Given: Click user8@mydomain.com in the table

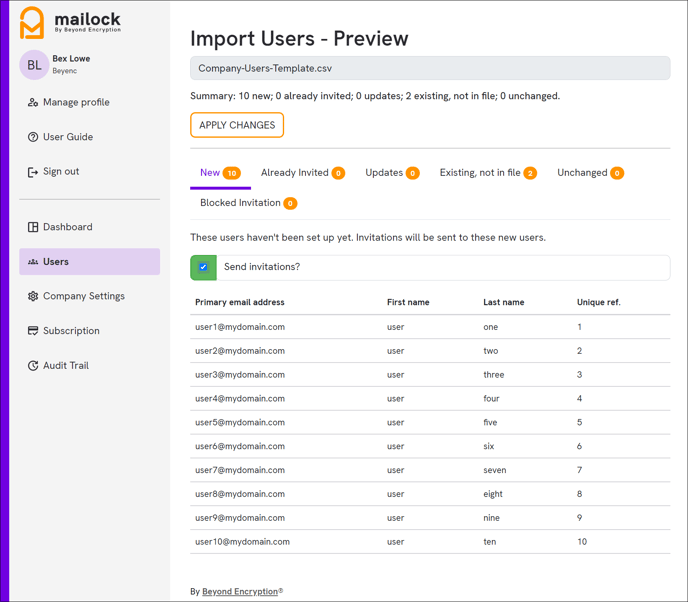Looking at the screenshot, I should pyautogui.click(x=240, y=494).
